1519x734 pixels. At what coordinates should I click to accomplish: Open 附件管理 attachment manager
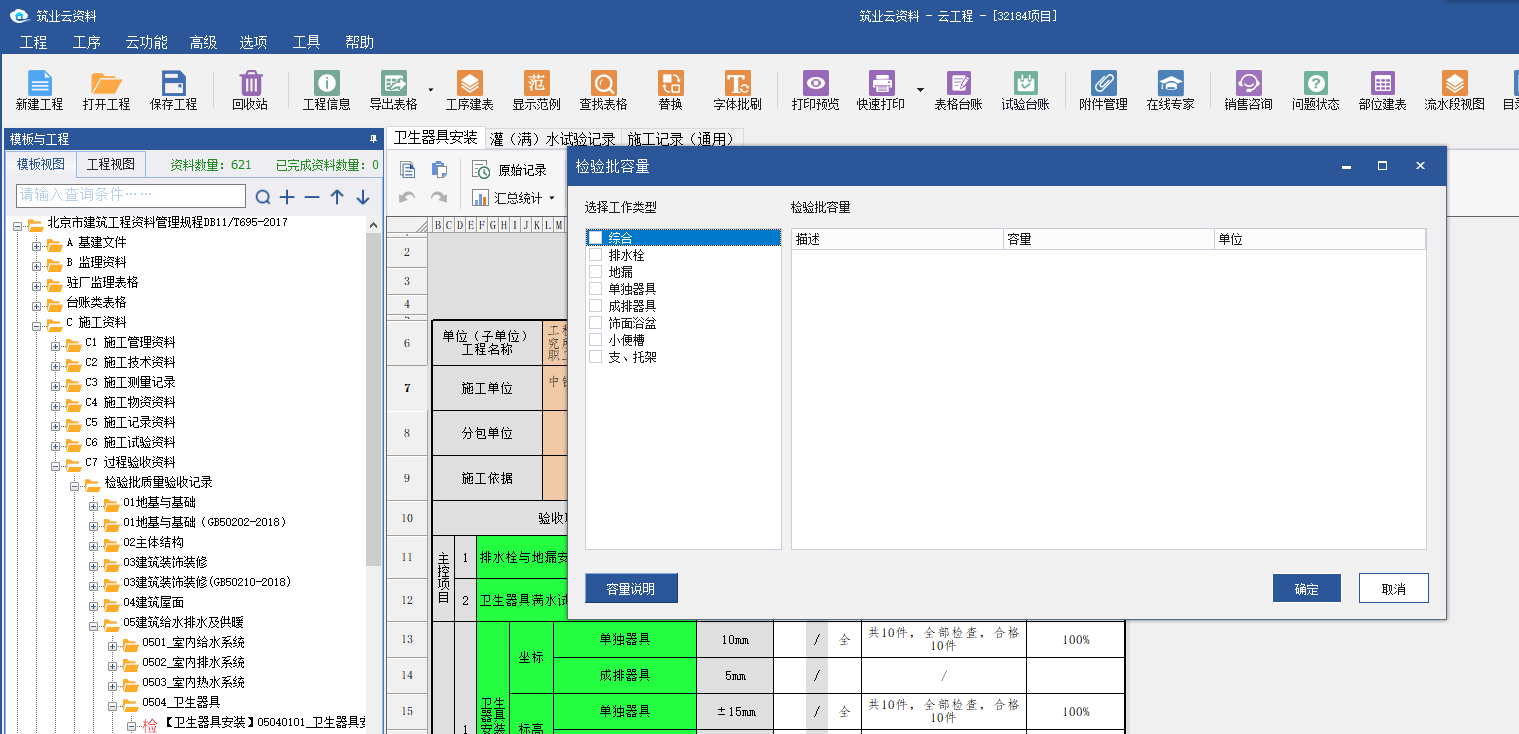[1103, 91]
